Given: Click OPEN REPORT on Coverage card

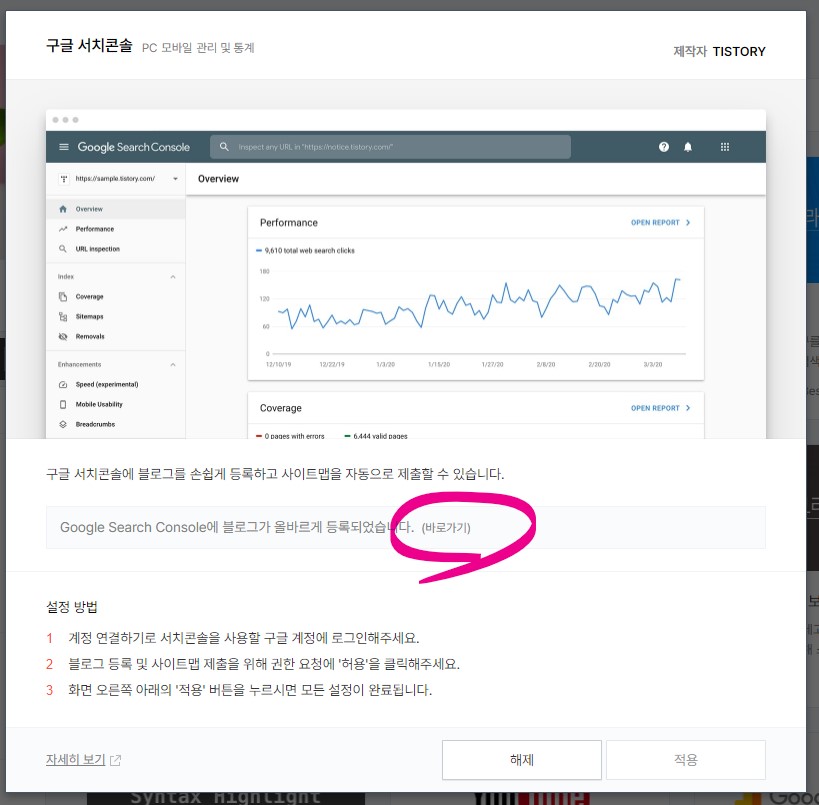Looking at the screenshot, I should (x=660, y=408).
